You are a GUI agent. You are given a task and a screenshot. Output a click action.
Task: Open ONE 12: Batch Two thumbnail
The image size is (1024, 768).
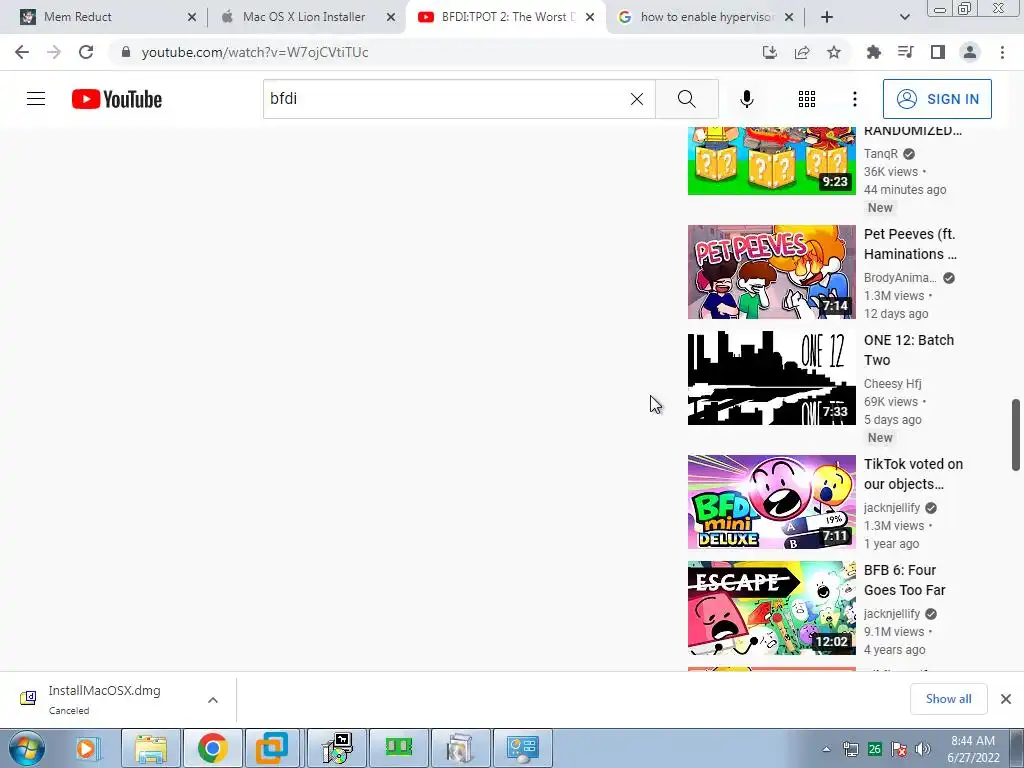[771, 377]
